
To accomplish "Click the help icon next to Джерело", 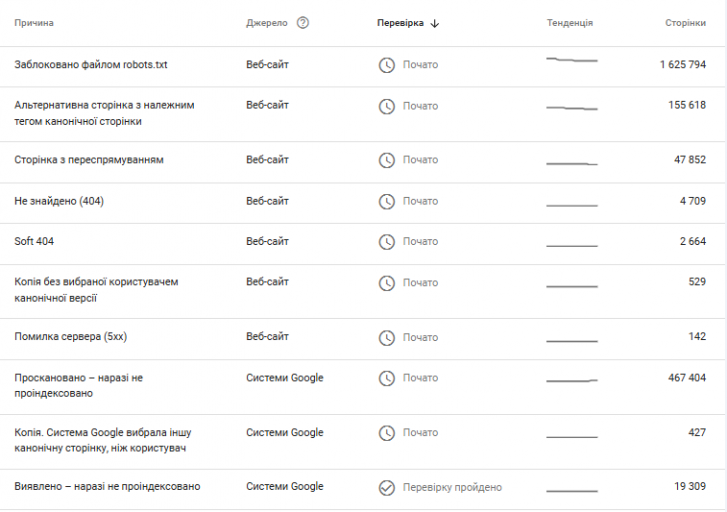I will pyautogui.click(x=303, y=23).
